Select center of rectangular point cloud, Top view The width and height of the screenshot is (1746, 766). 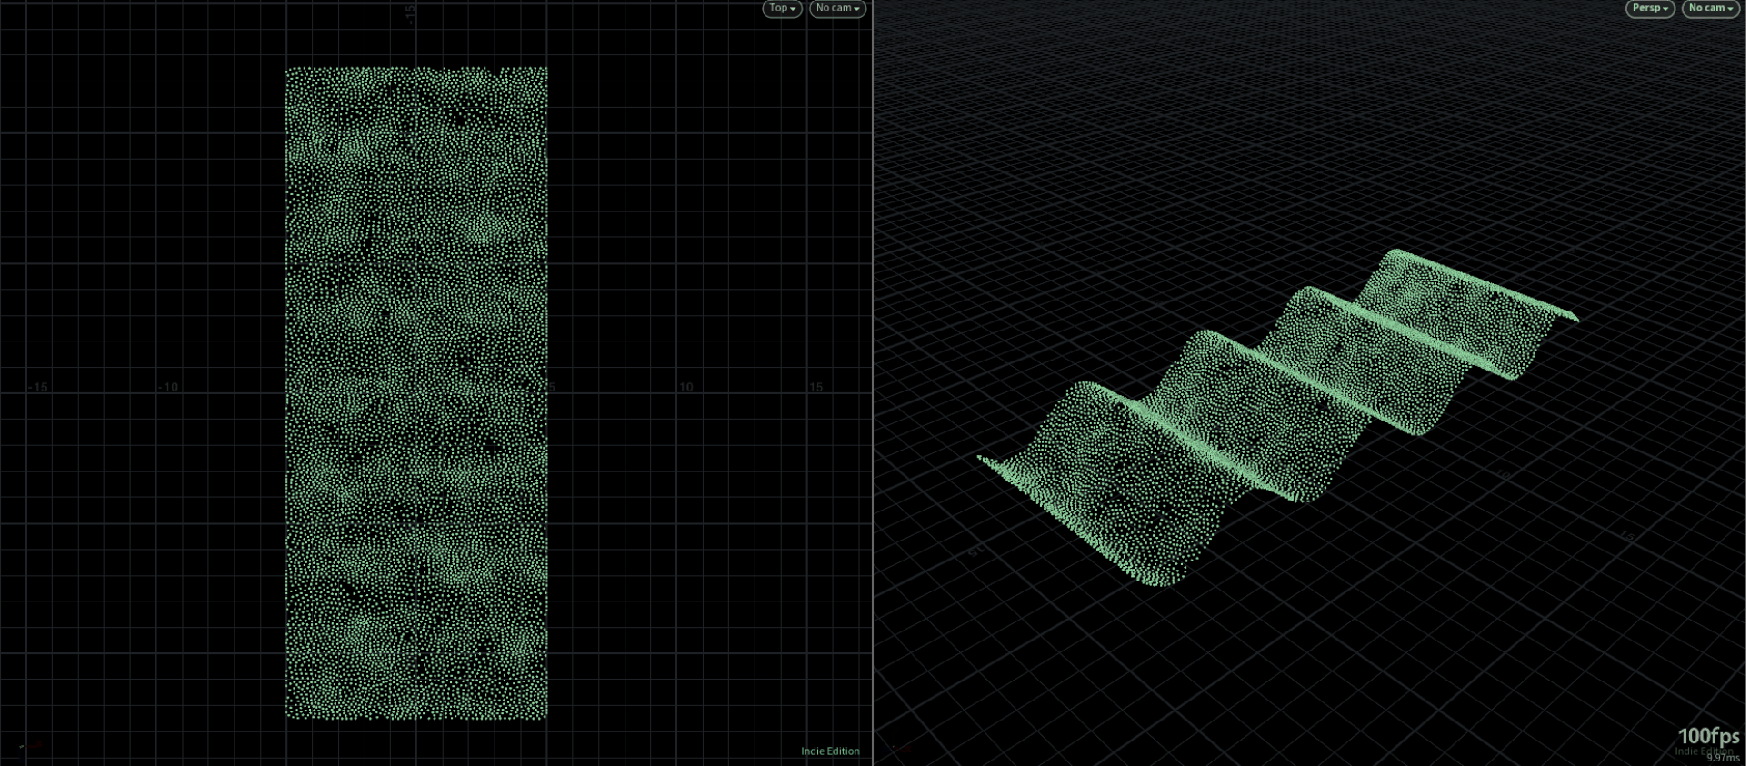(x=416, y=393)
